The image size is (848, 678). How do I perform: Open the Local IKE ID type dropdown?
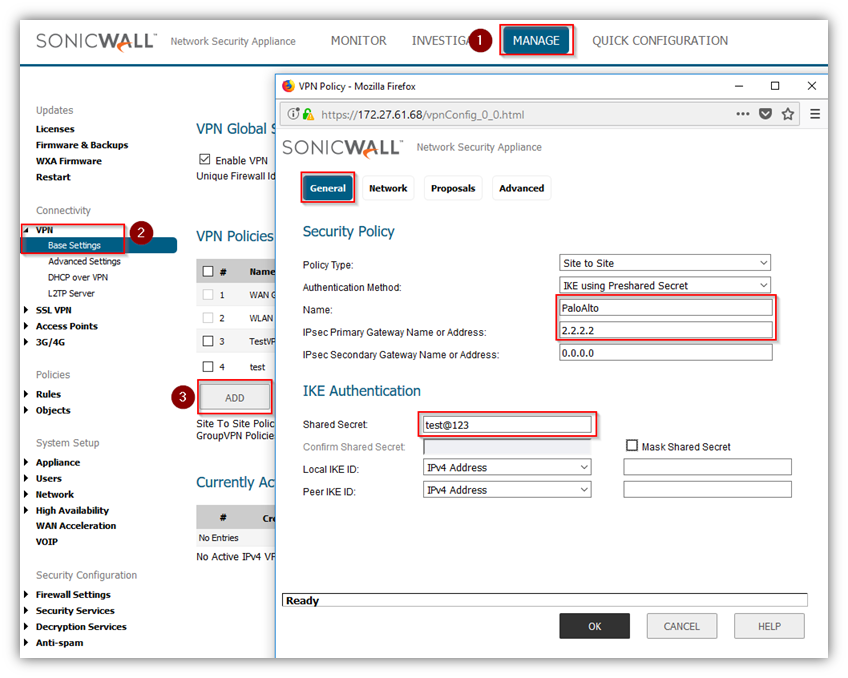507,467
